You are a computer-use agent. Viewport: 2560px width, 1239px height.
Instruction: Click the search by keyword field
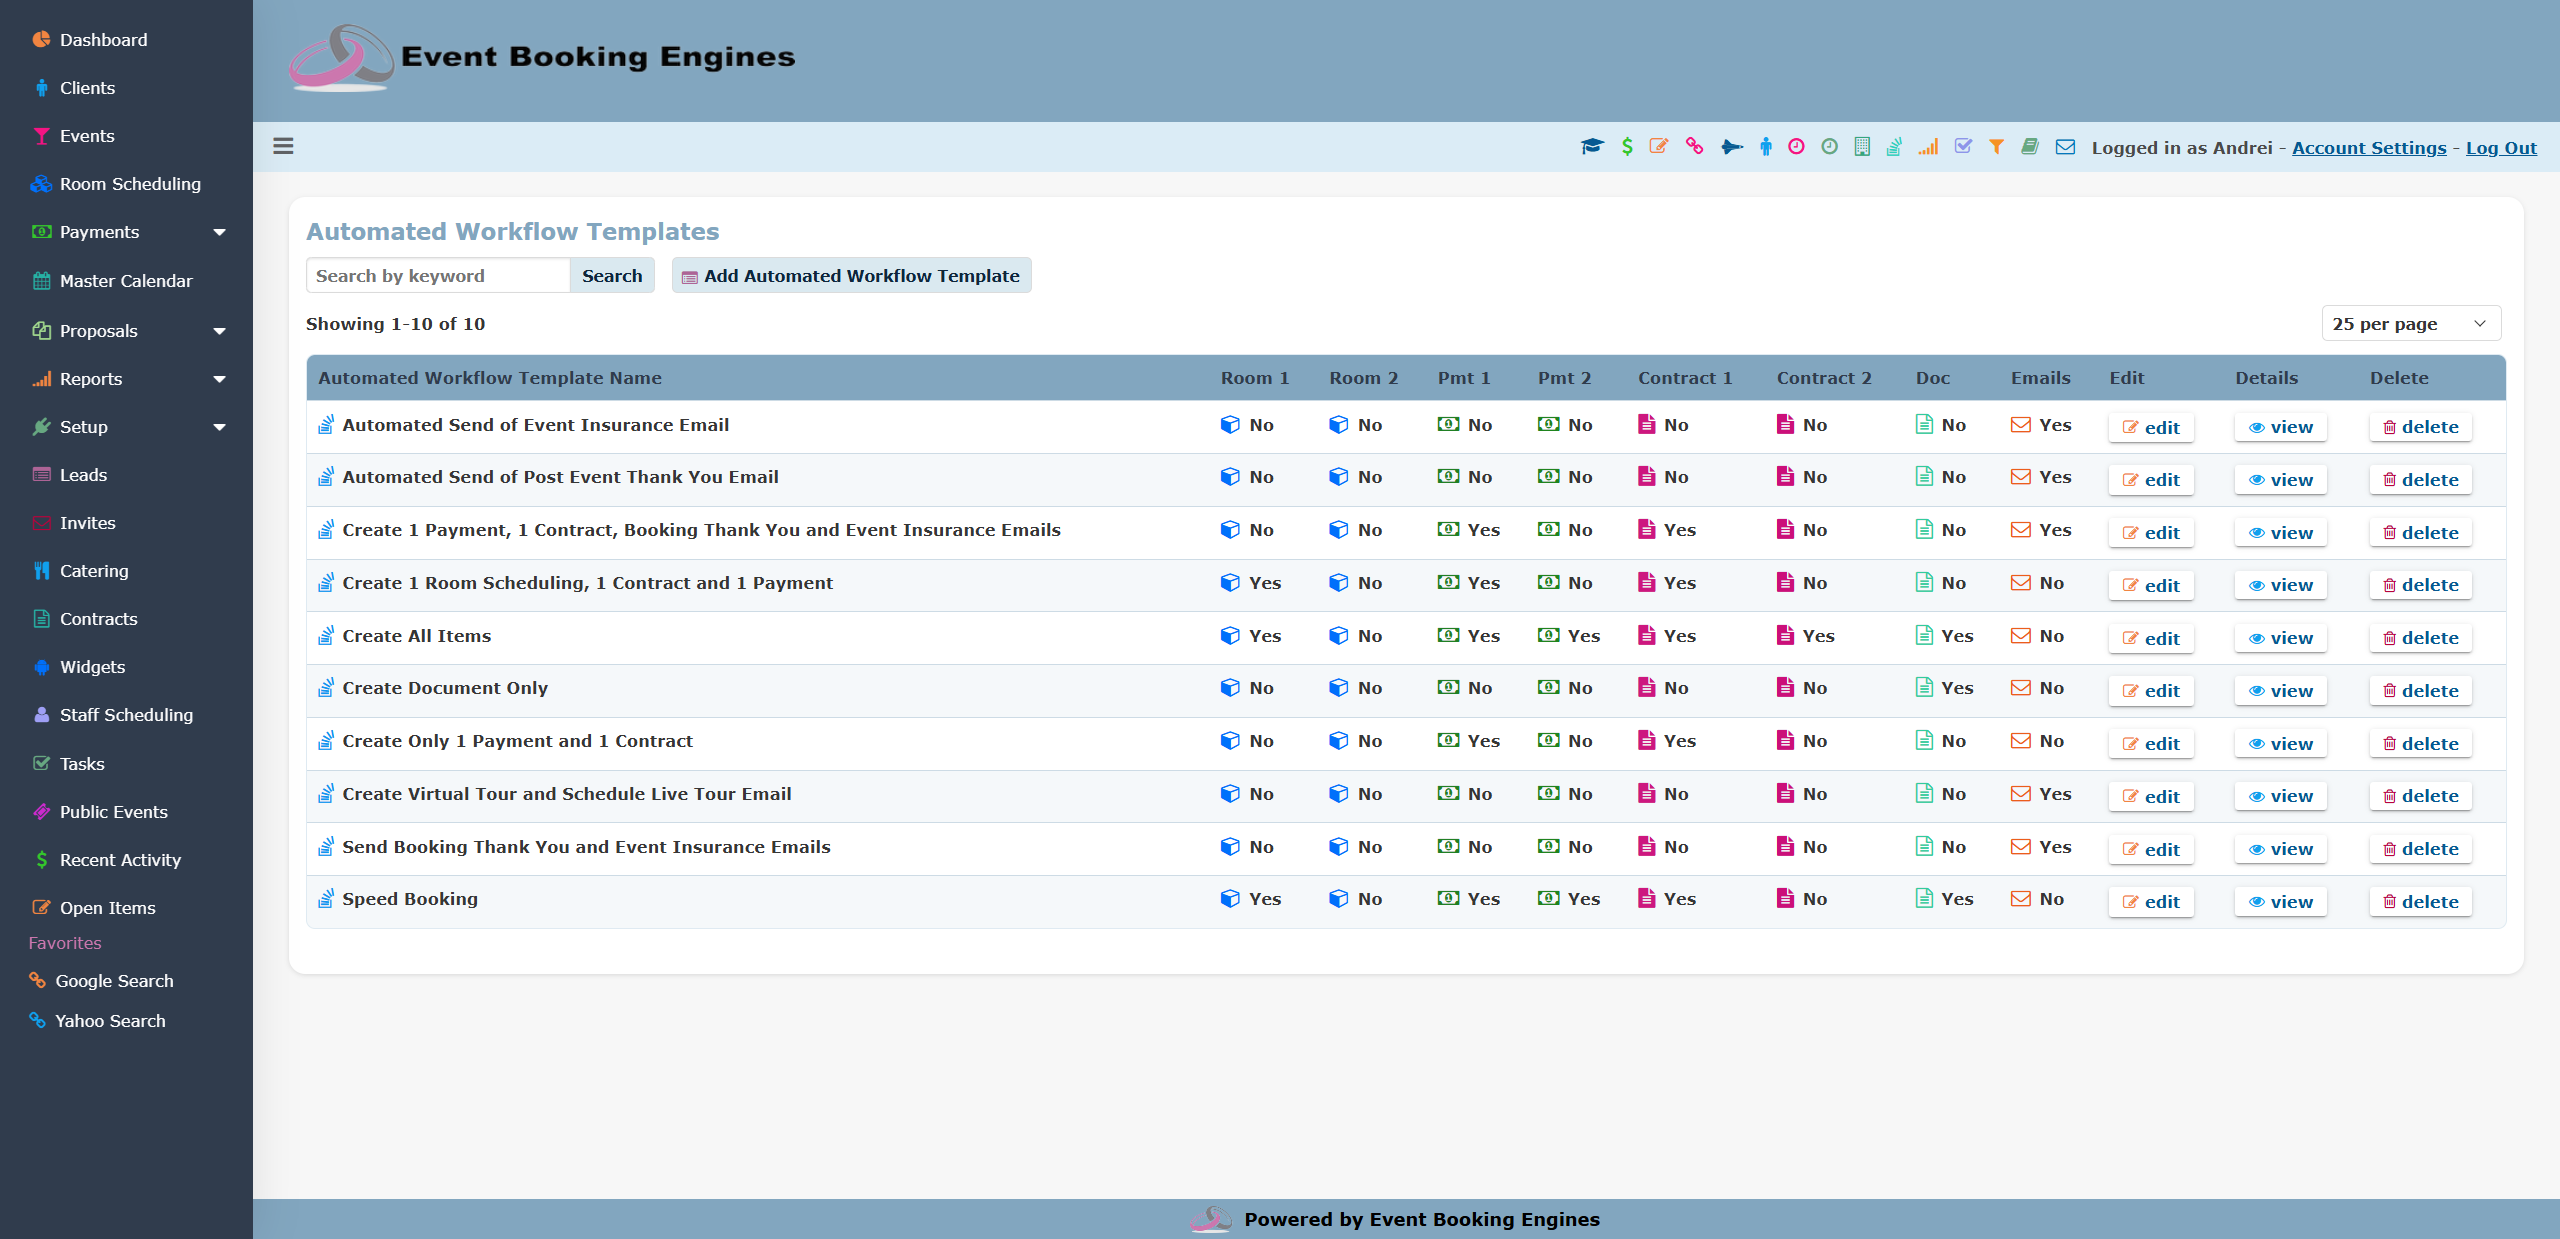[437, 275]
